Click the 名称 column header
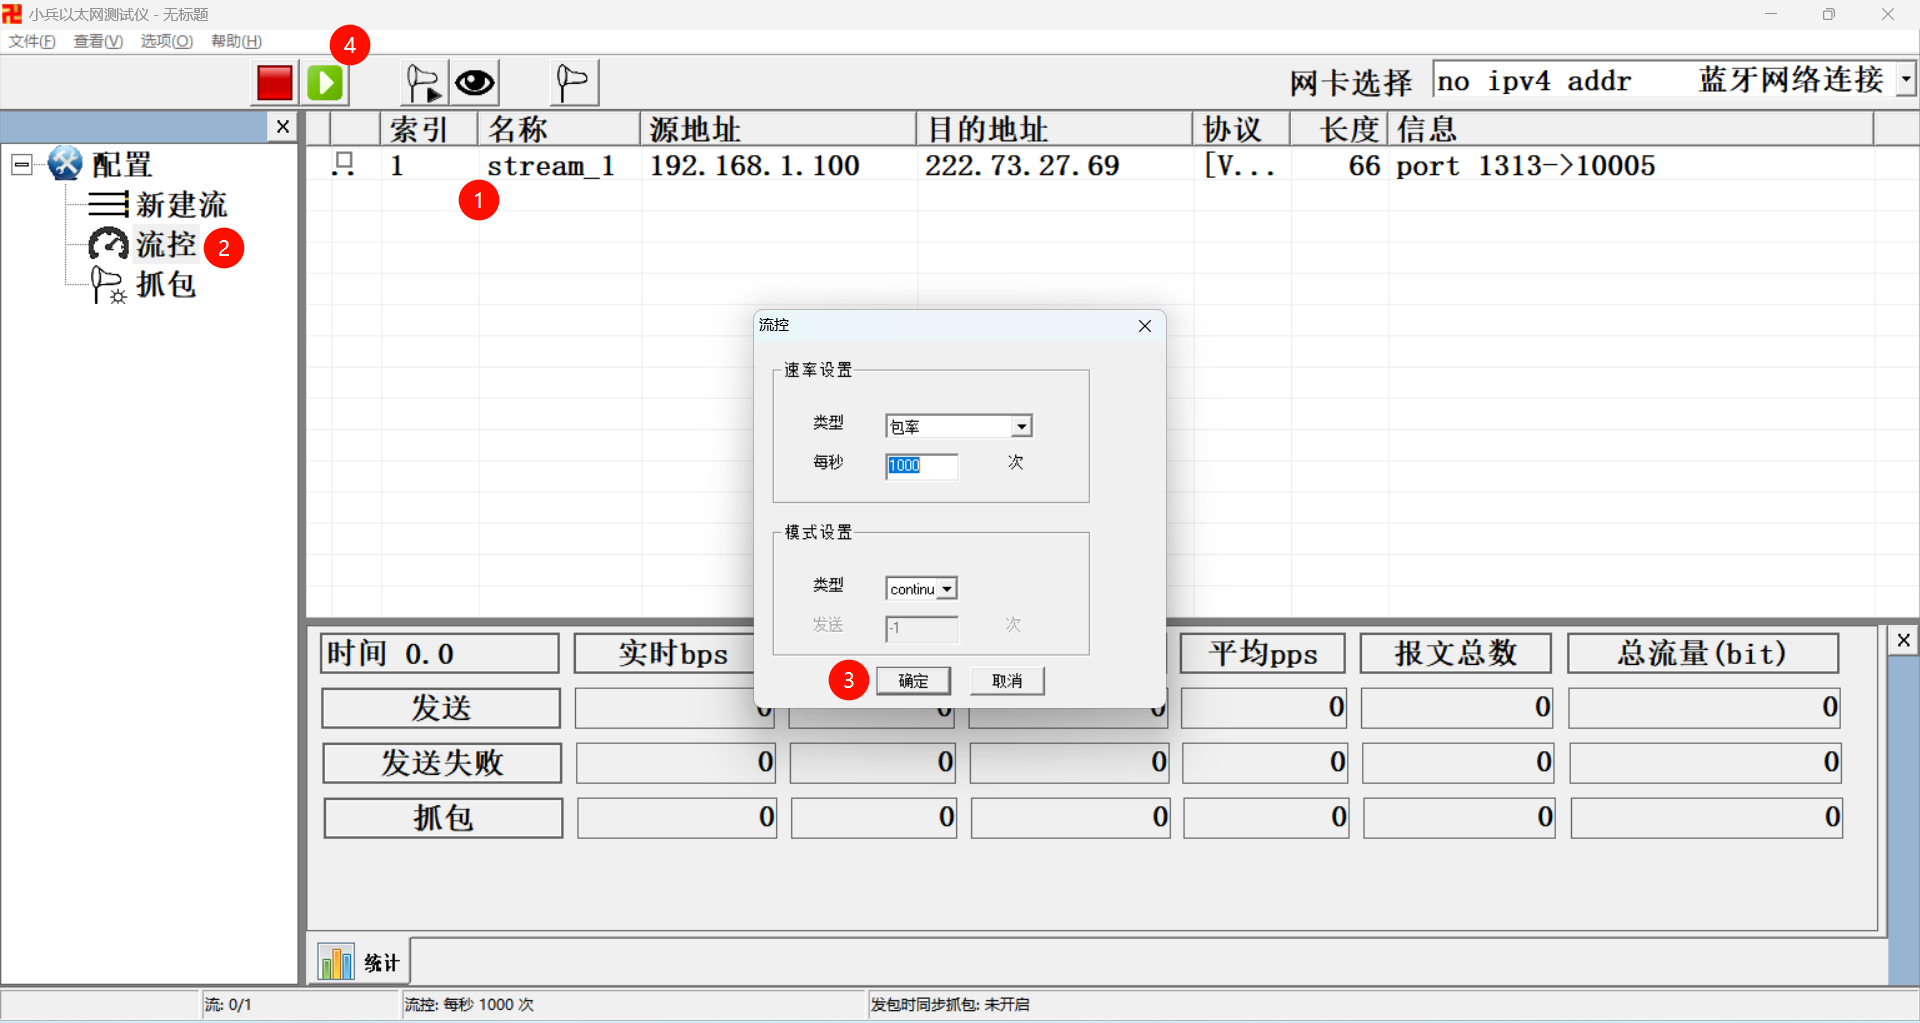 point(559,129)
